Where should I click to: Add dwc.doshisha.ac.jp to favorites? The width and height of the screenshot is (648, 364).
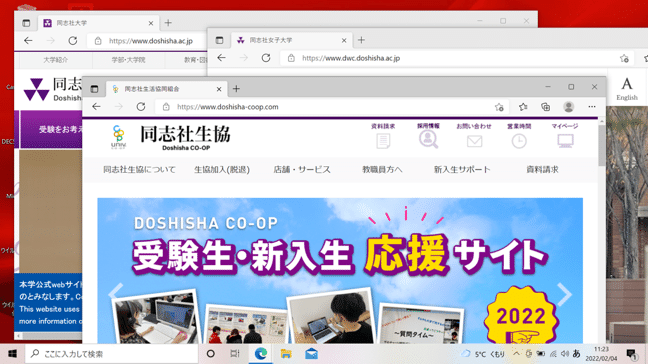click(x=624, y=58)
